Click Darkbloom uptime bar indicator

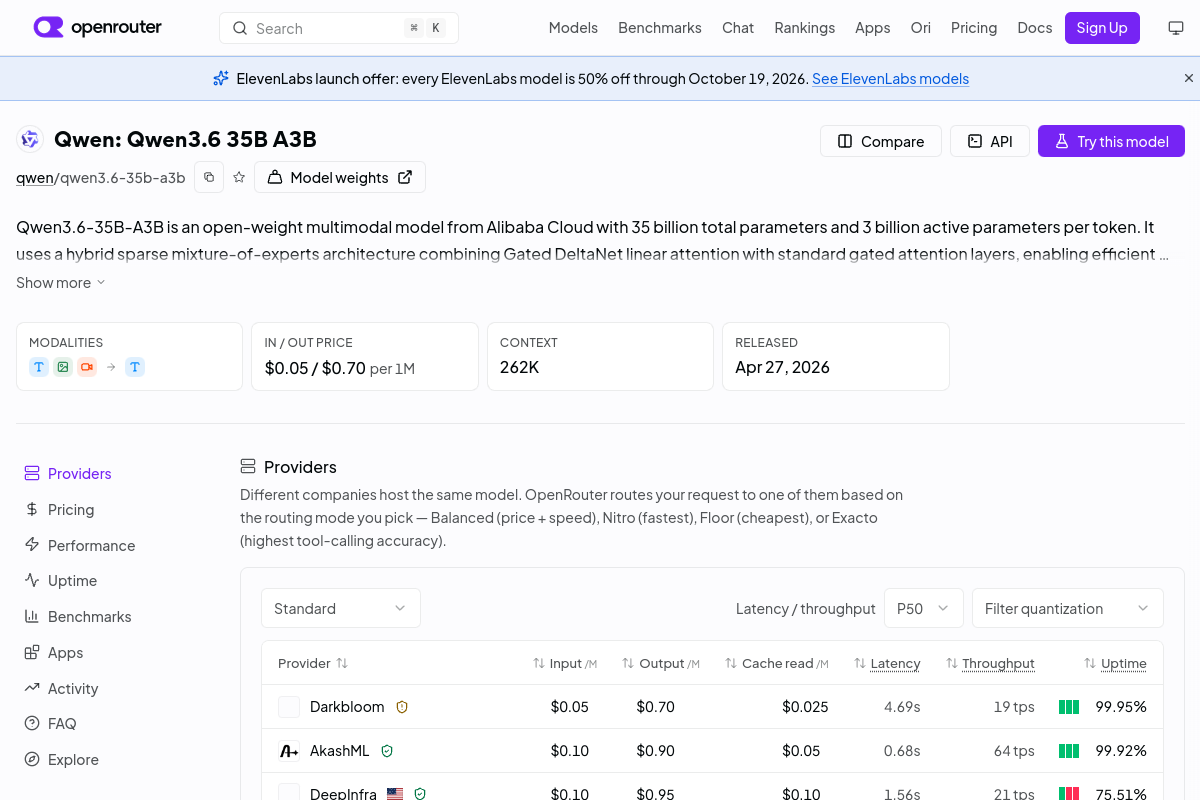coord(1069,706)
